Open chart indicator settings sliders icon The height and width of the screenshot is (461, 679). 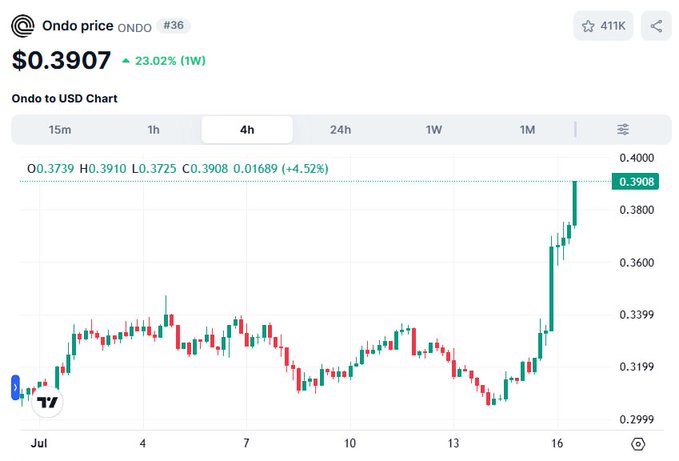pyautogui.click(x=623, y=129)
